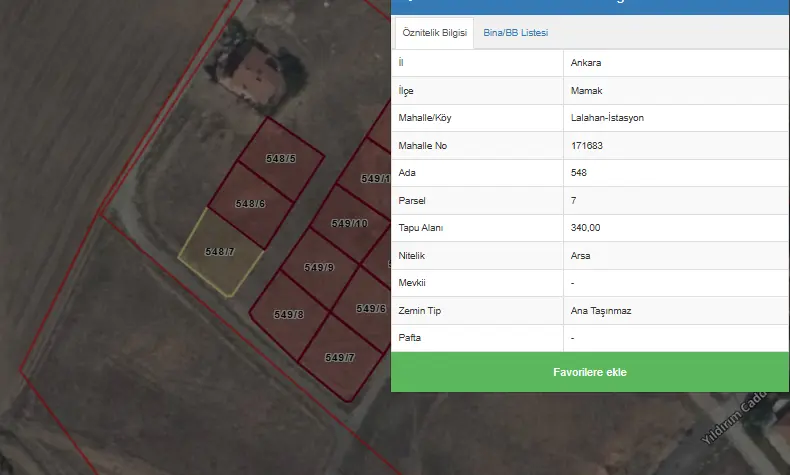Click the 'Ana Taşınmaz' value

point(601,311)
